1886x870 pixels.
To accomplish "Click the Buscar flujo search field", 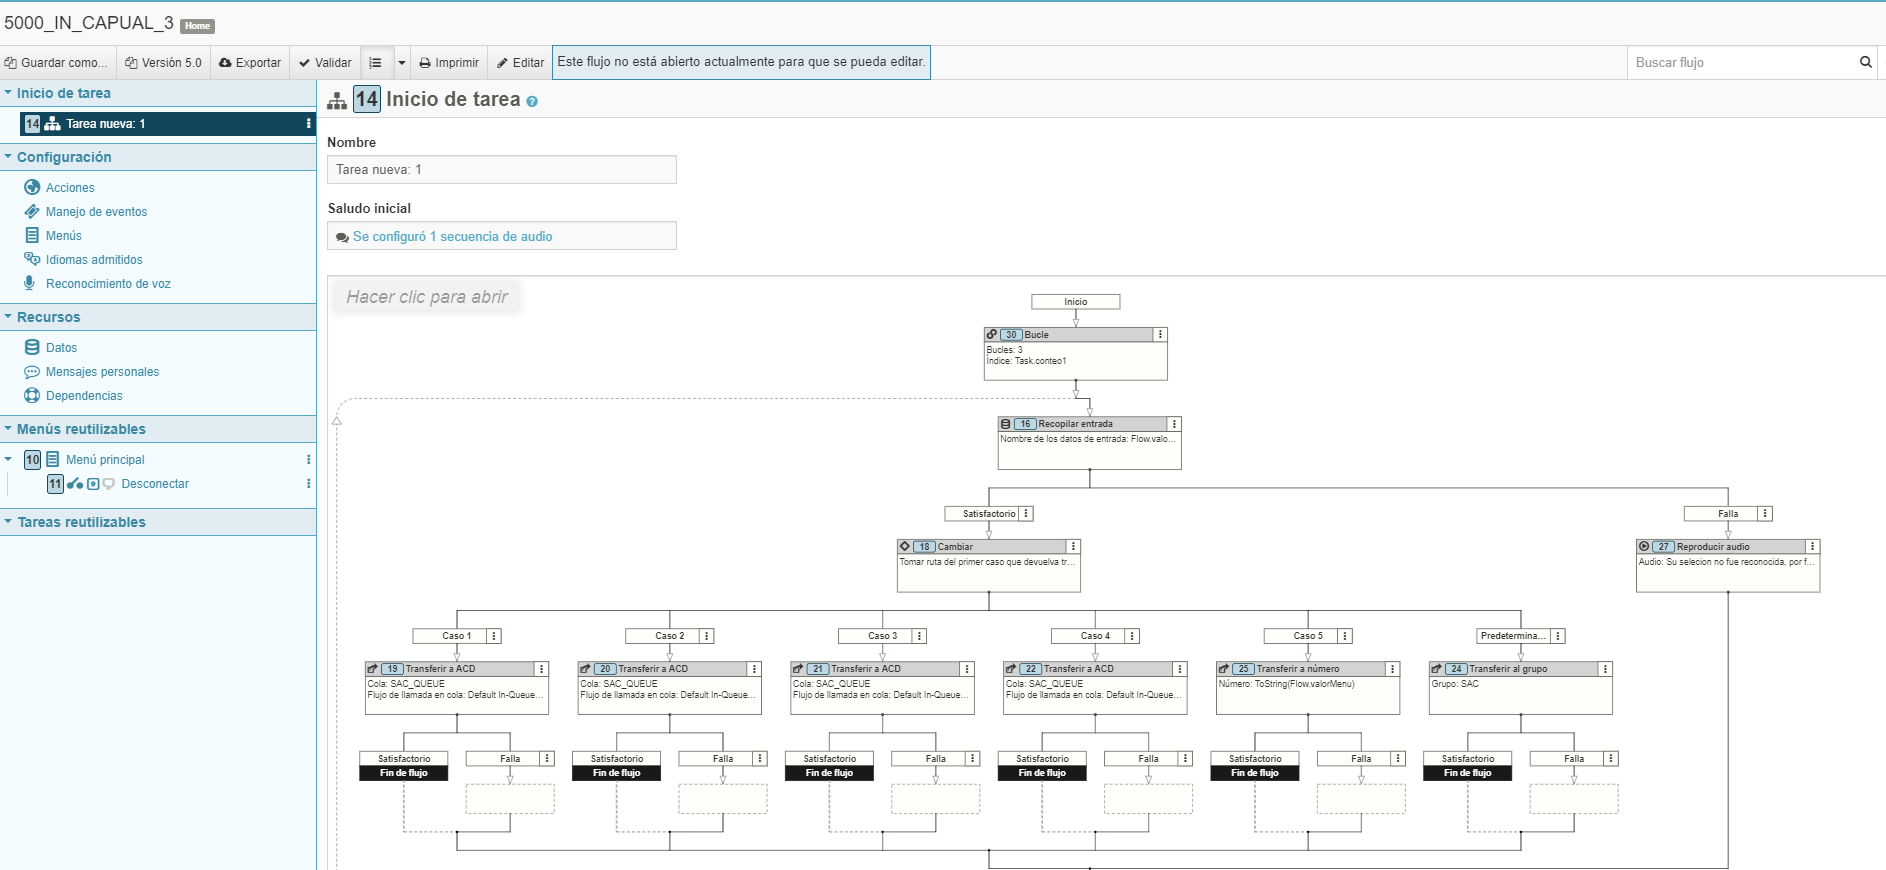I will (x=1740, y=62).
